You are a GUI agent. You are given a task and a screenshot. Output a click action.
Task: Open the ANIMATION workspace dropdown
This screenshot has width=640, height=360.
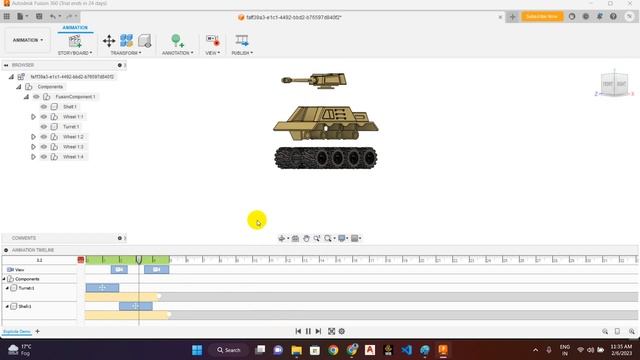pos(28,40)
